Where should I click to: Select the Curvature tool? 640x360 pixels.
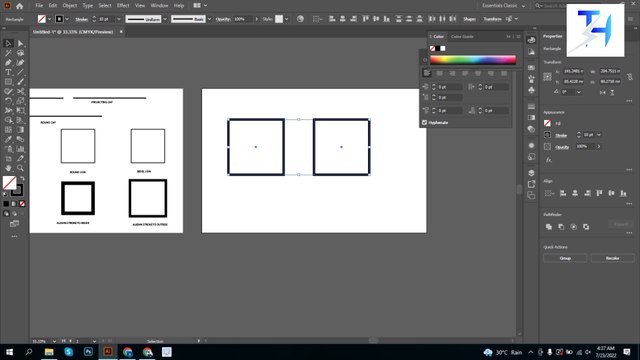pyautogui.click(x=20, y=62)
